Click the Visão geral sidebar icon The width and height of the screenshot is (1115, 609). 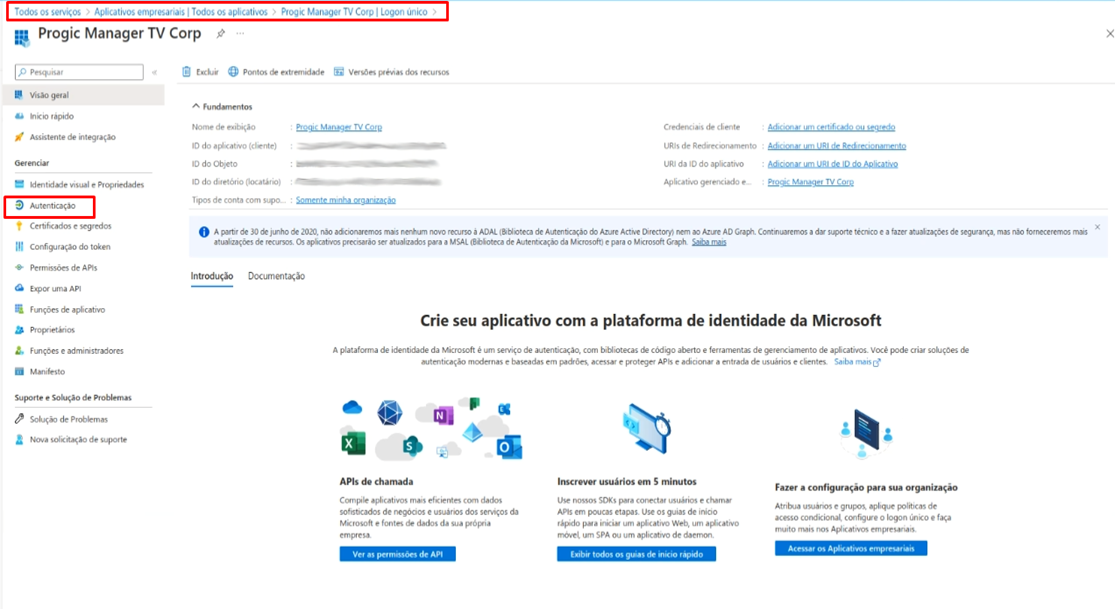[x=19, y=95]
